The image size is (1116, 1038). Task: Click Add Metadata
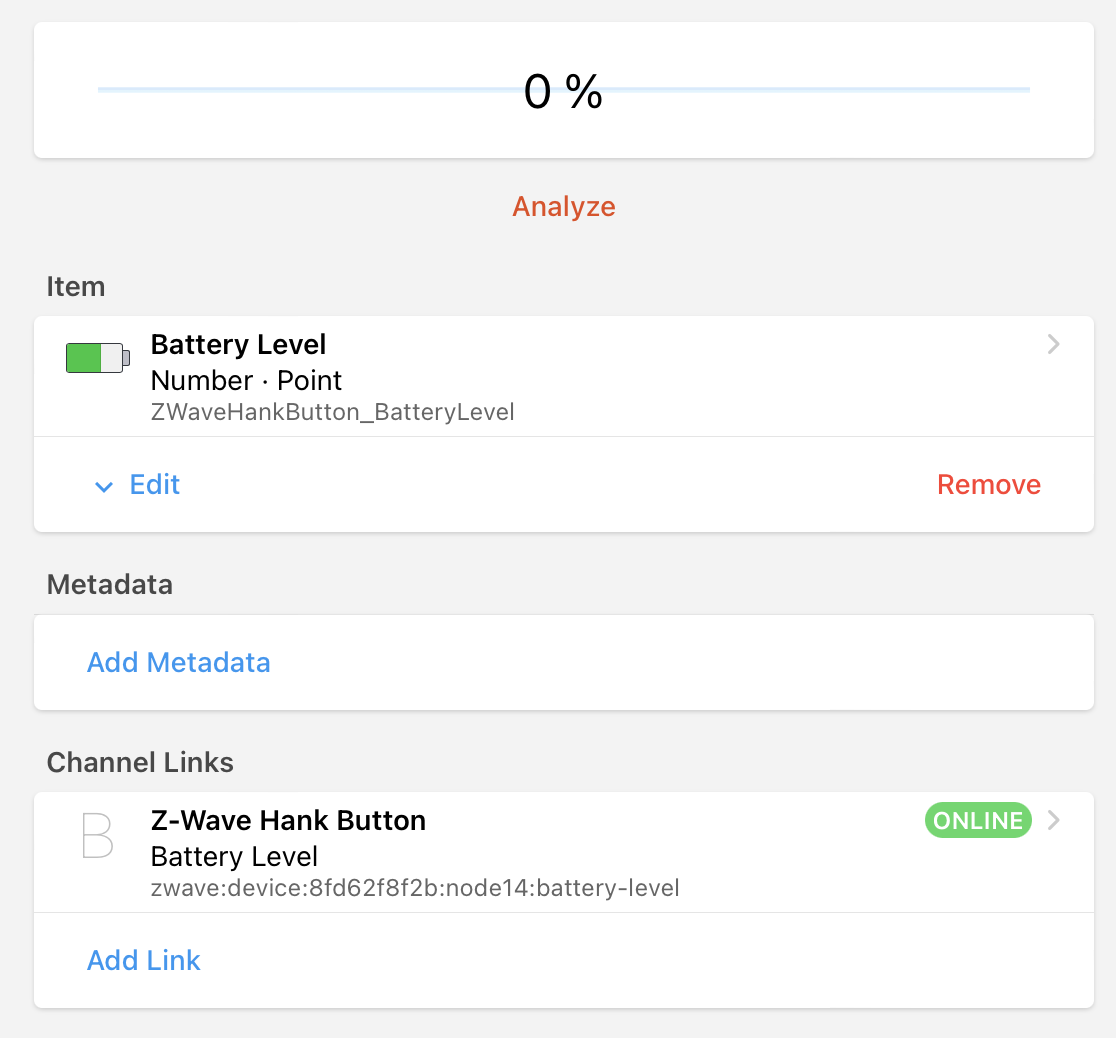(178, 663)
